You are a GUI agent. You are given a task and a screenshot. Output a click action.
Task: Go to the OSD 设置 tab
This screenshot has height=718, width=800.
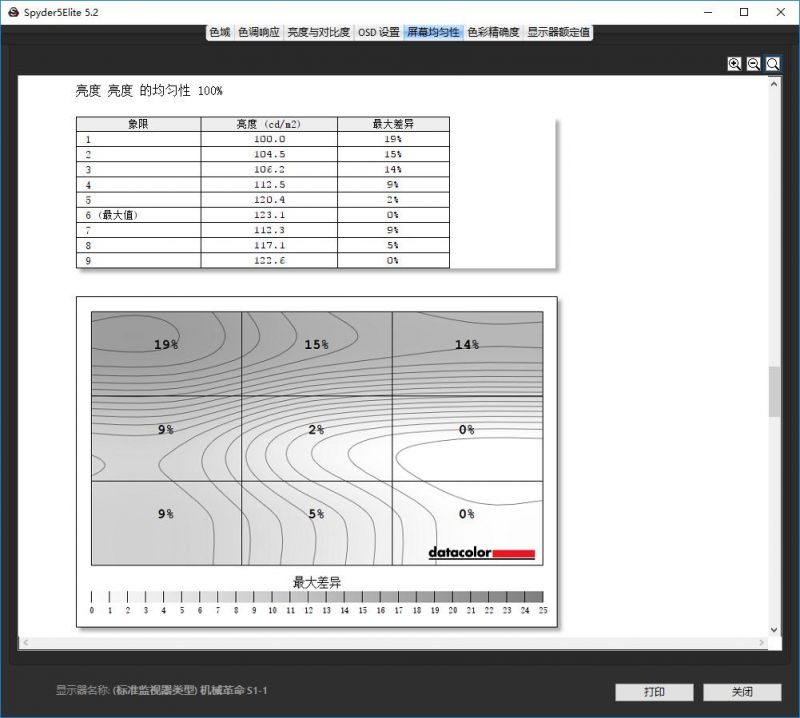coord(379,32)
